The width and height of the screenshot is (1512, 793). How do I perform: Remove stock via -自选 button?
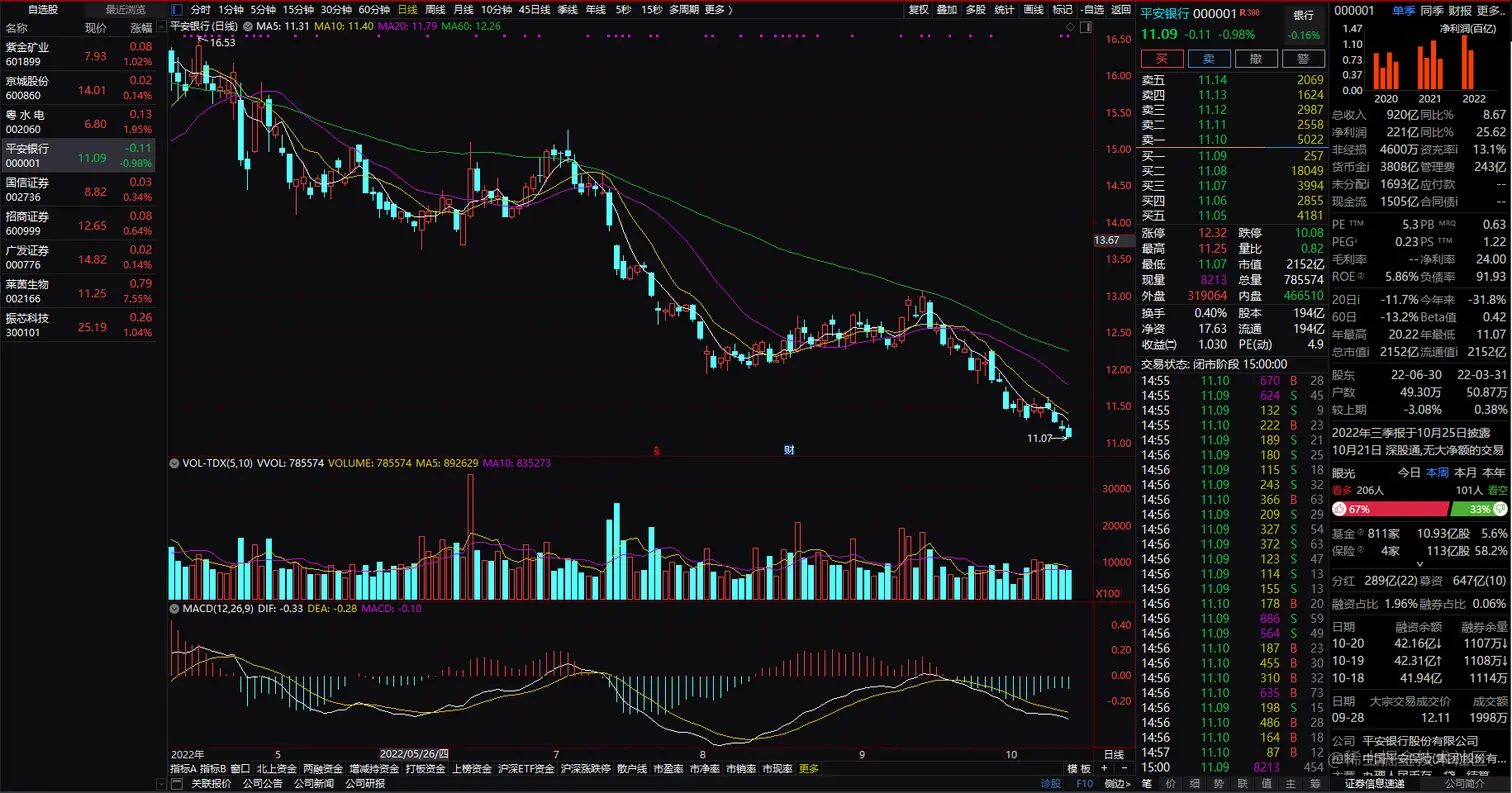[1092, 10]
